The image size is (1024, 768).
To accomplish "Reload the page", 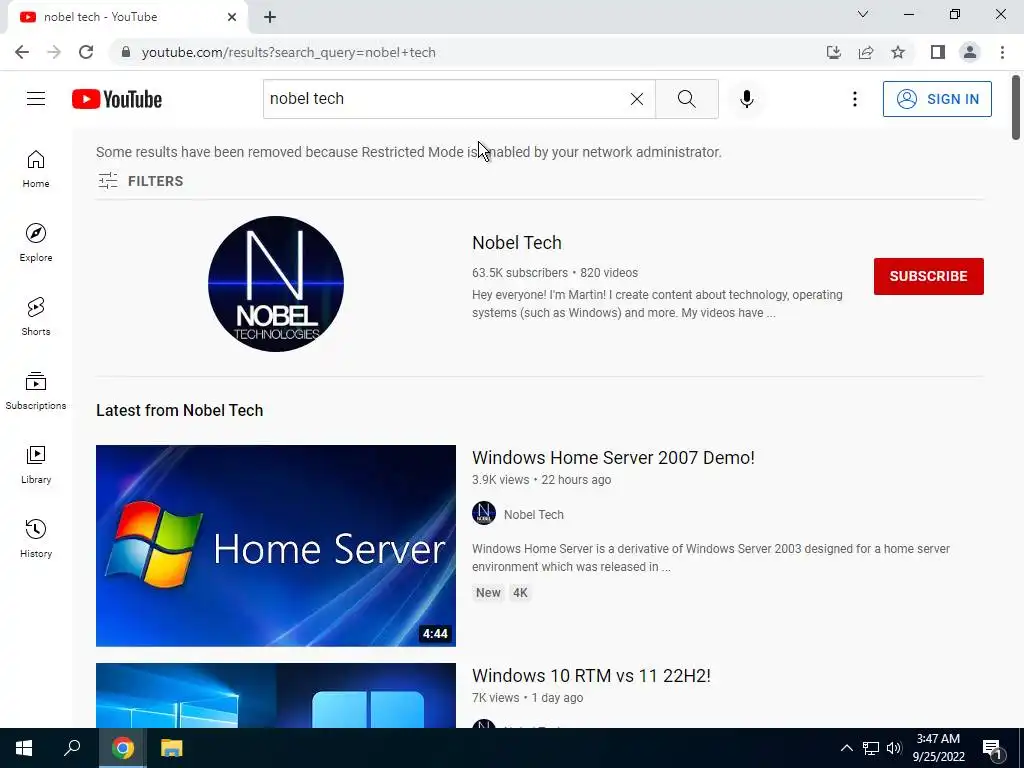I will point(86,52).
